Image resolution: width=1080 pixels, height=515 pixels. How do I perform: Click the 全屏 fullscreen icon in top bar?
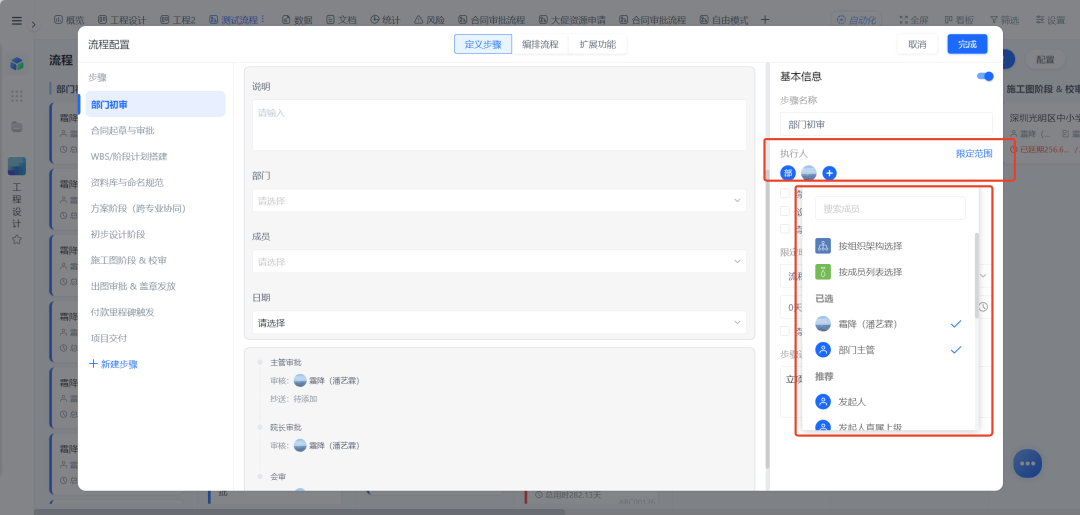pyautogui.click(x=904, y=20)
